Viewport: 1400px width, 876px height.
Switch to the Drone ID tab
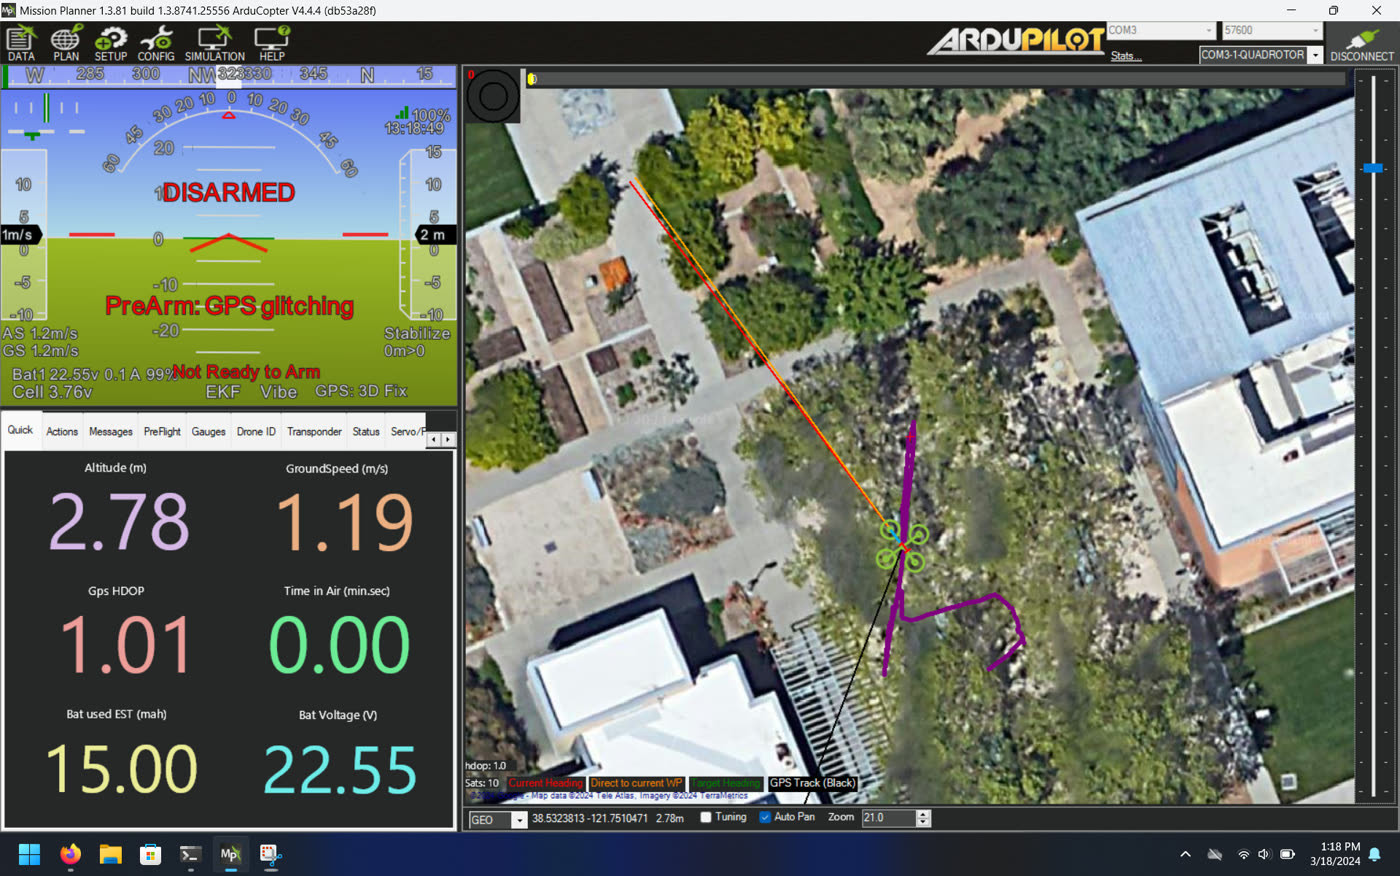[256, 432]
